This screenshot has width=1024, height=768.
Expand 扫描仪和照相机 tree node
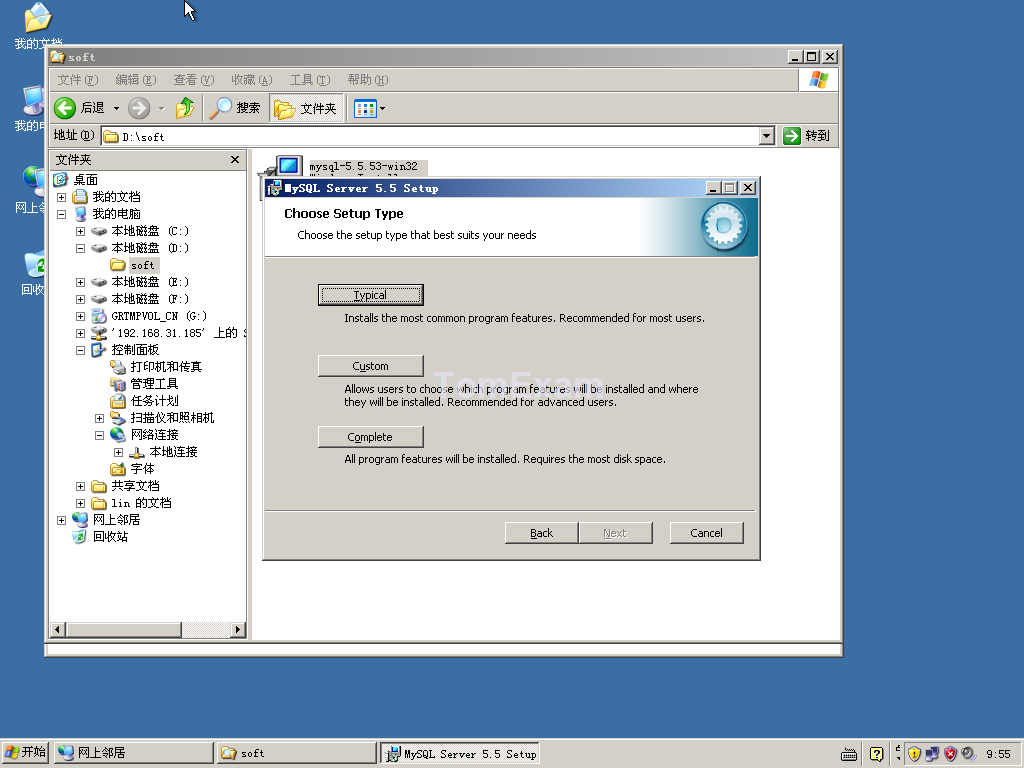pos(99,418)
